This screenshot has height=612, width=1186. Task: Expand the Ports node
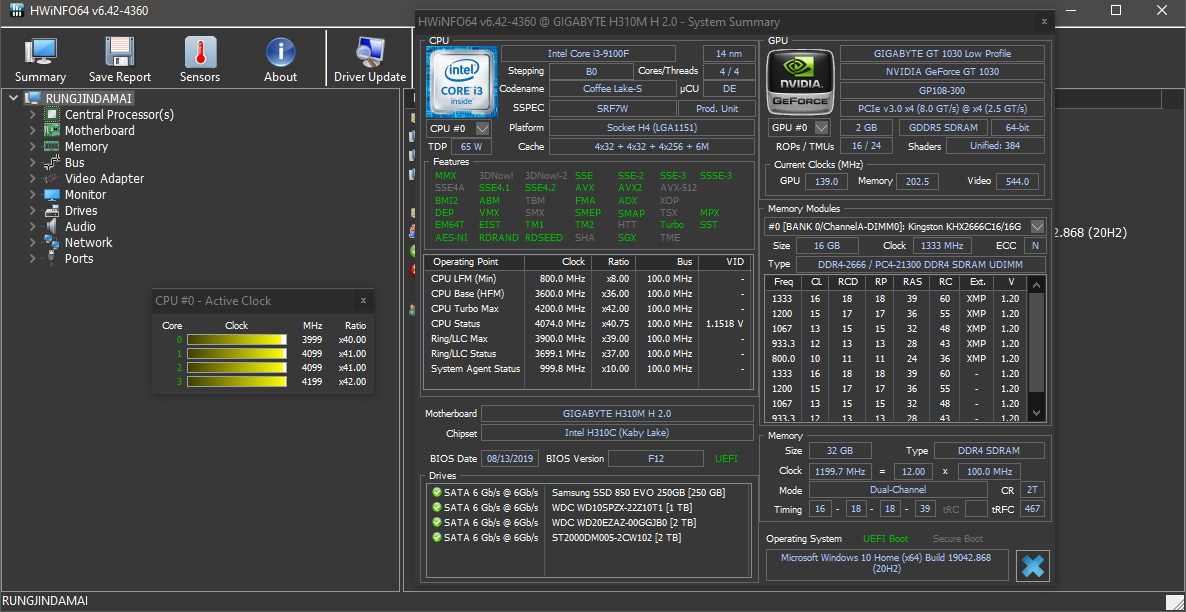(x=33, y=258)
